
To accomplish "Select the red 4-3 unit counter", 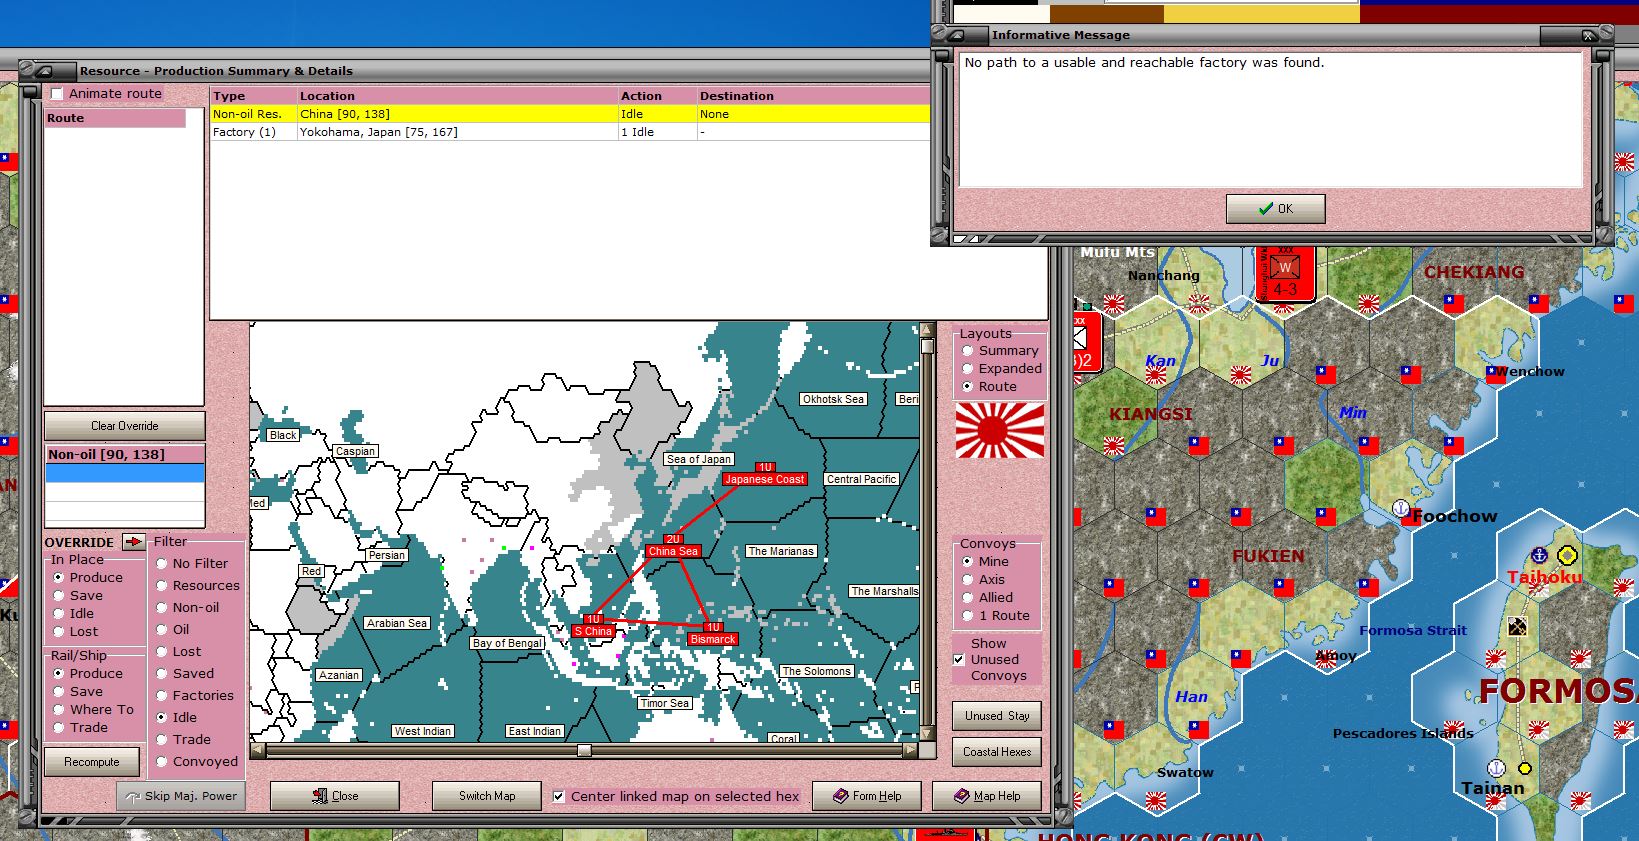I will [1285, 274].
